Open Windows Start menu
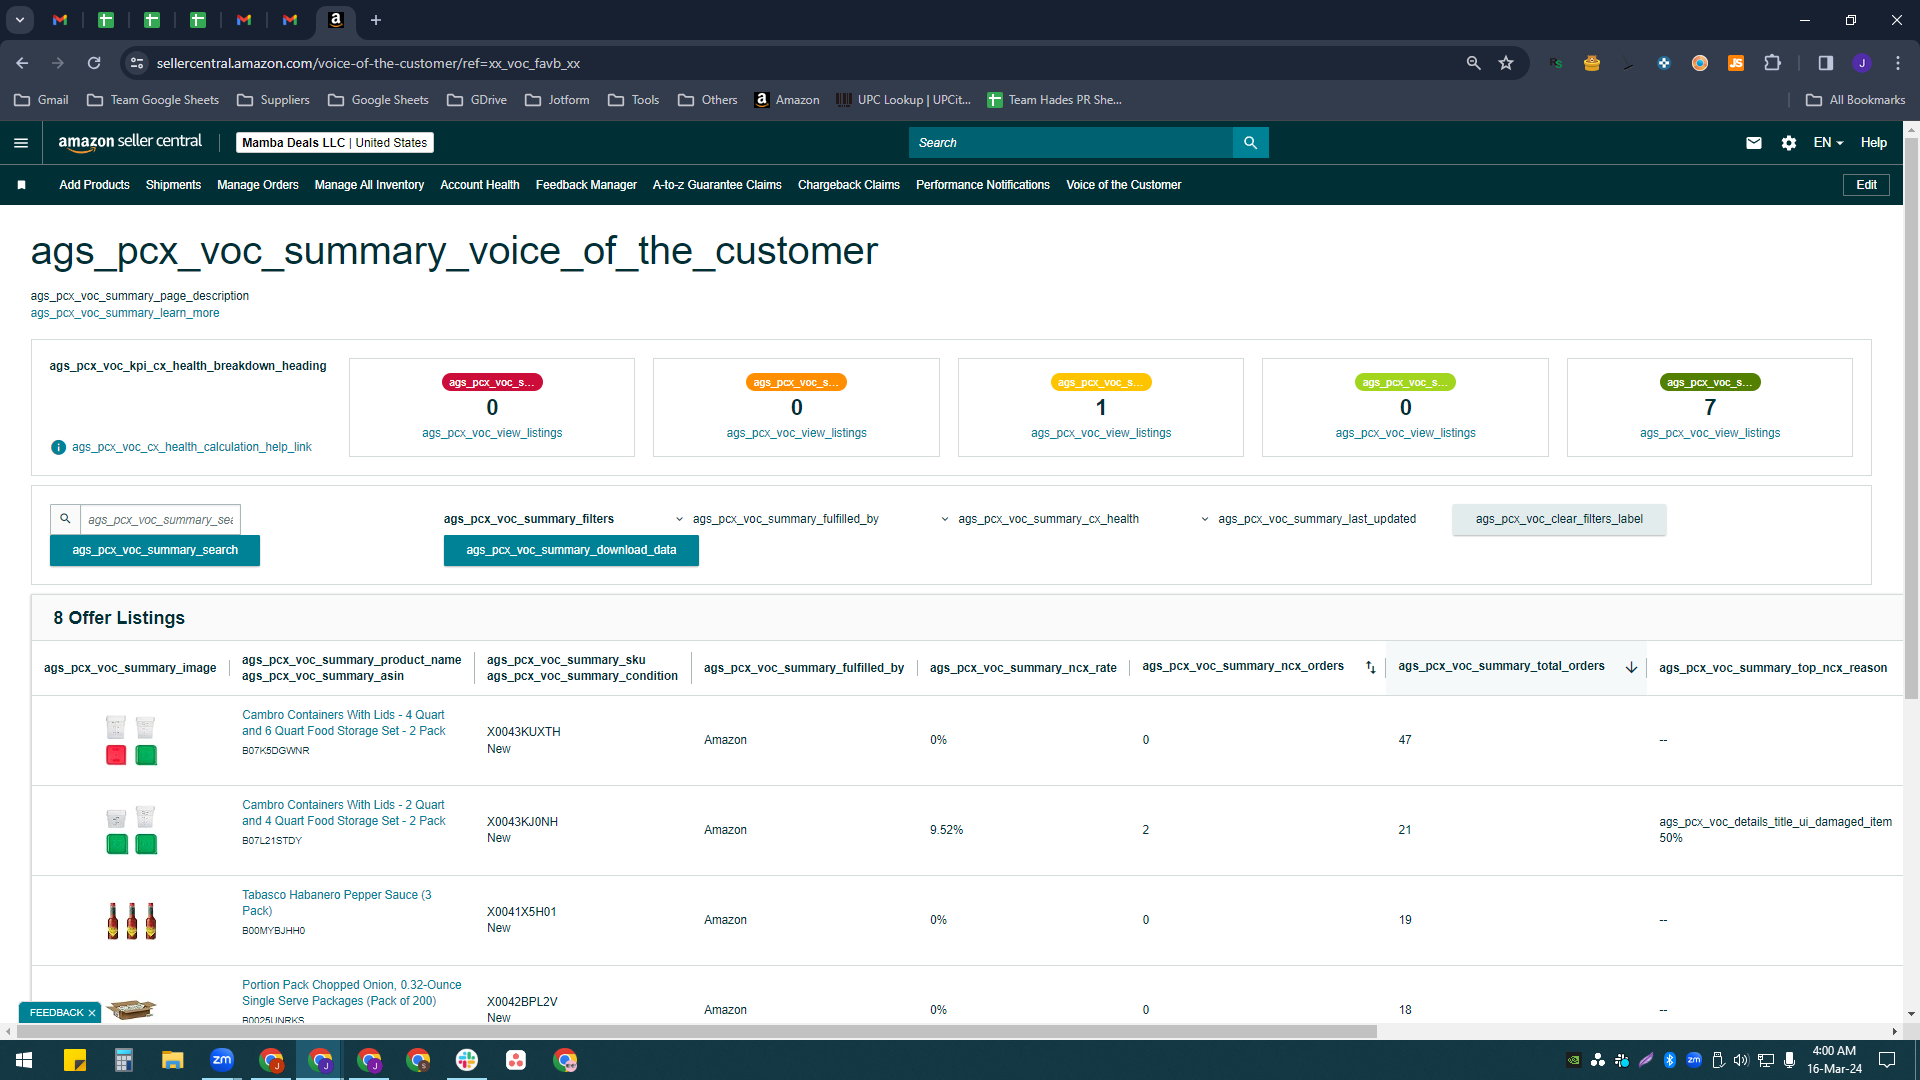This screenshot has width=1920, height=1080. (24, 1060)
